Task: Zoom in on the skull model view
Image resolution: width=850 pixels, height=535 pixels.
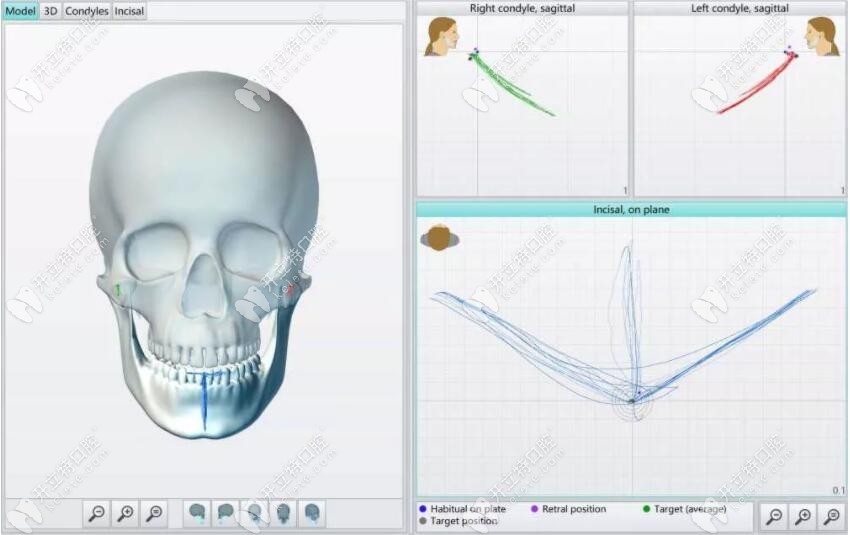Action: coord(126,514)
